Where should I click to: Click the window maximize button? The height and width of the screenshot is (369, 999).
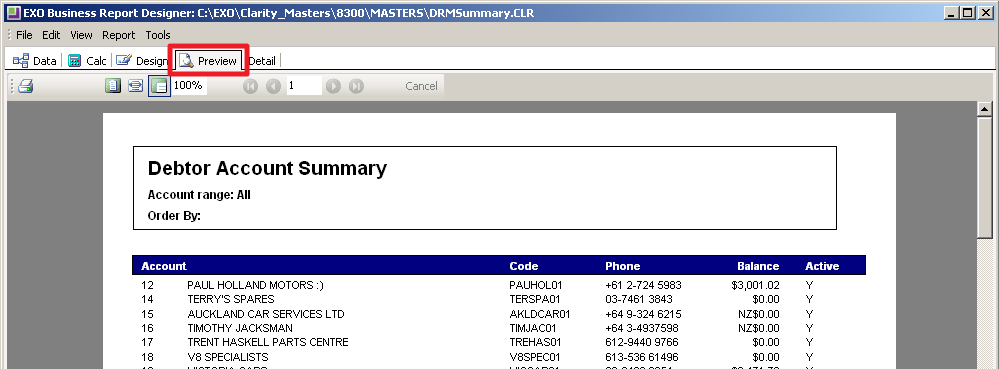968,12
